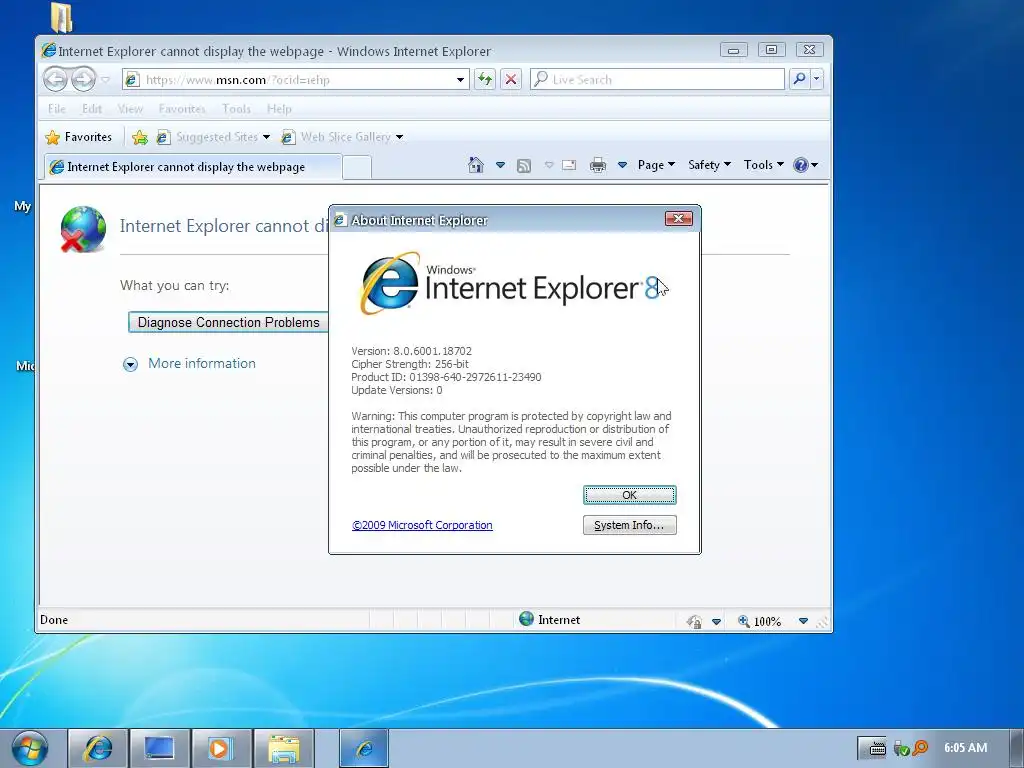The image size is (1024, 768).
Task: Click Add to Favorites Bar star icon
Action: pyautogui.click(x=139, y=137)
